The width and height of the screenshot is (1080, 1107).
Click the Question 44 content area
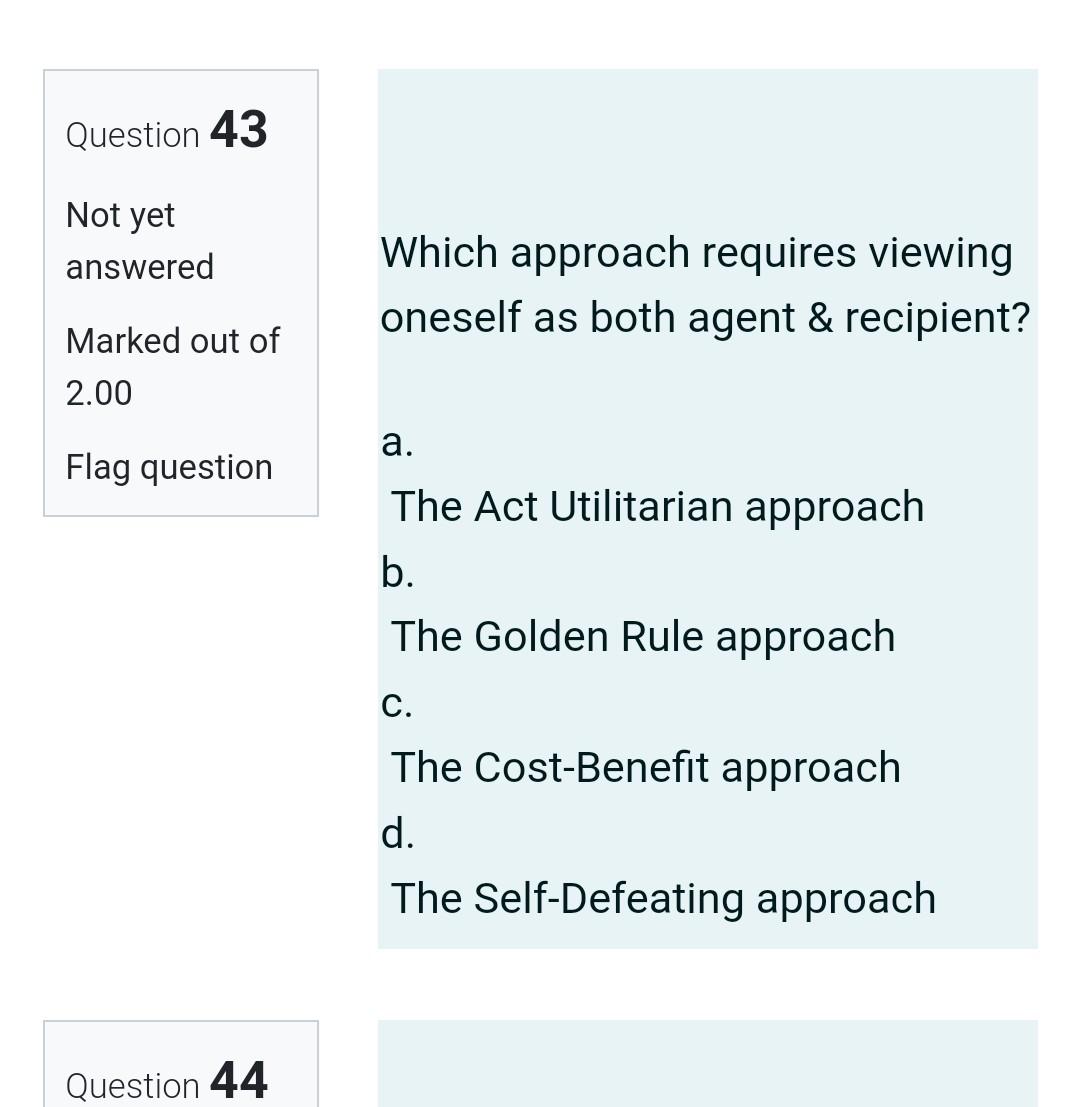point(708,1063)
